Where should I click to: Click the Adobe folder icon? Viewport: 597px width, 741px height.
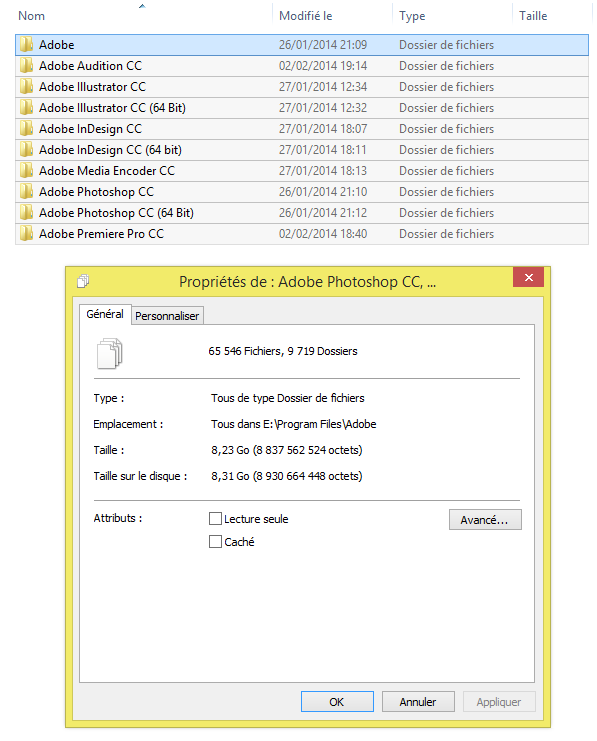[26, 44]
